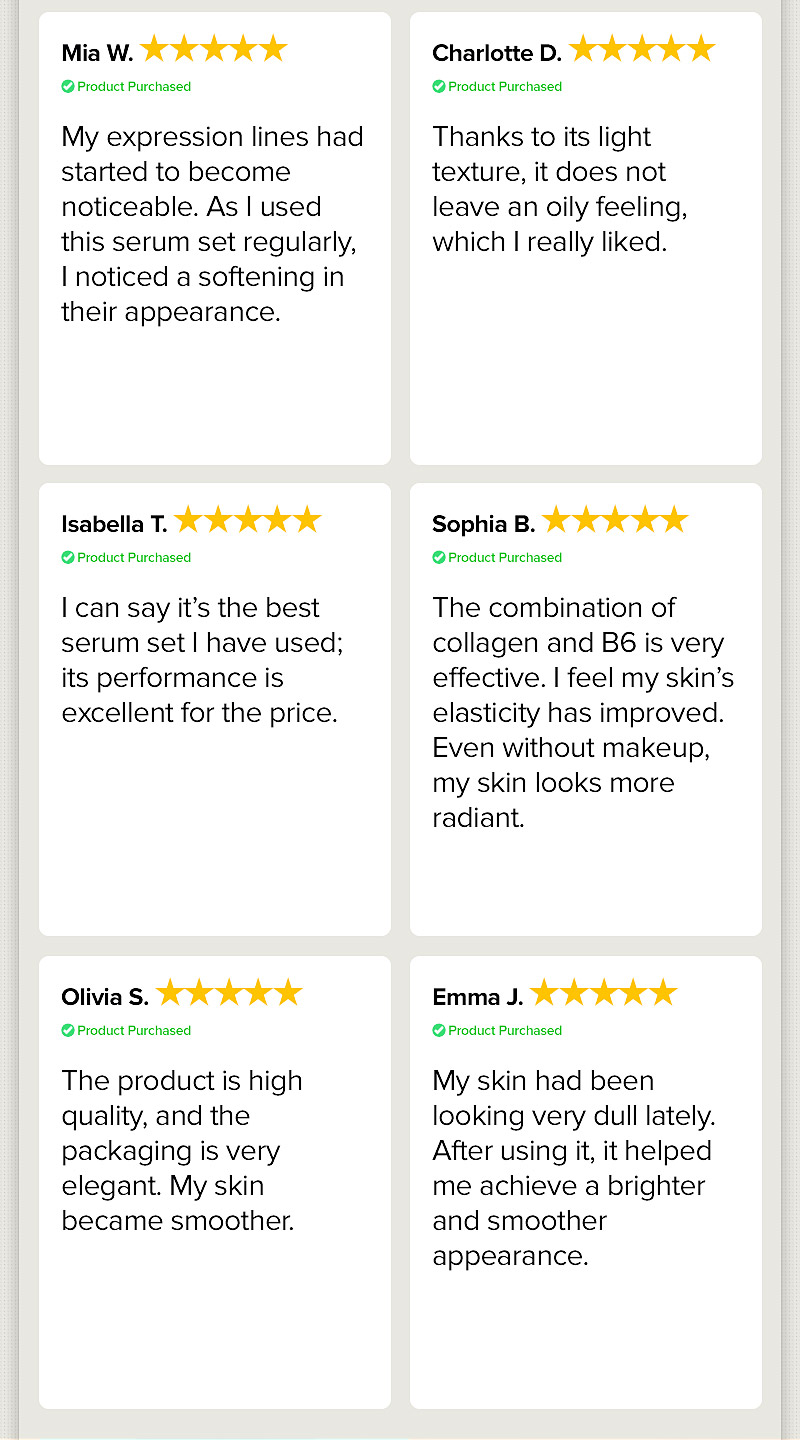Click Emma J.'s star rating
This screenshot has width=800, height=1440.
click(x=603, y=993)
